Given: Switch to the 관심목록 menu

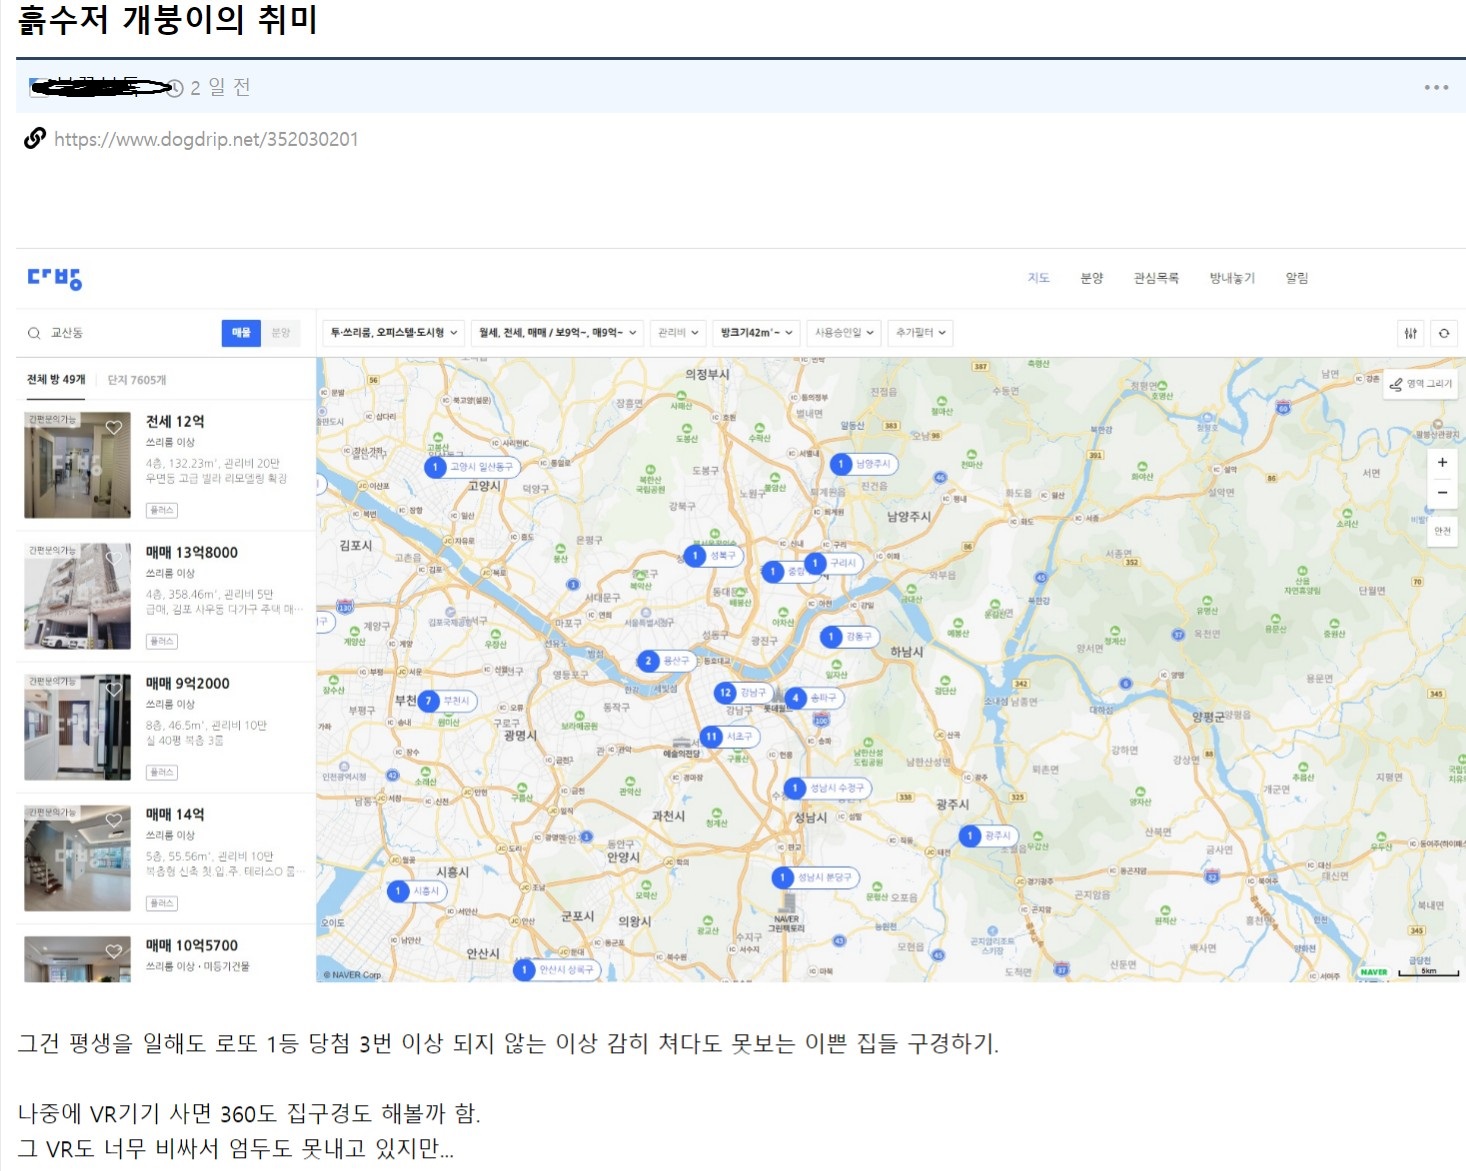Looking at the screenshot, I should pos(1155,278).
